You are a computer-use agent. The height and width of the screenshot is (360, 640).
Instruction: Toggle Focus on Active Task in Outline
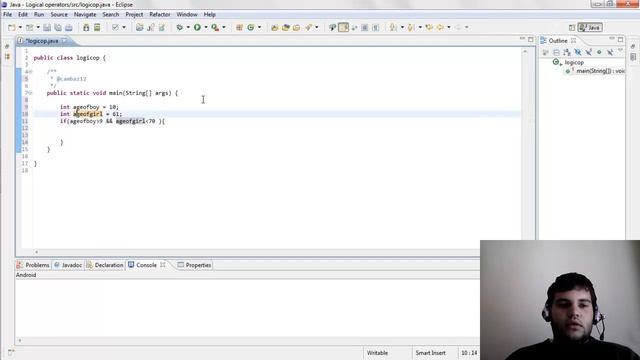pos(546,52)
